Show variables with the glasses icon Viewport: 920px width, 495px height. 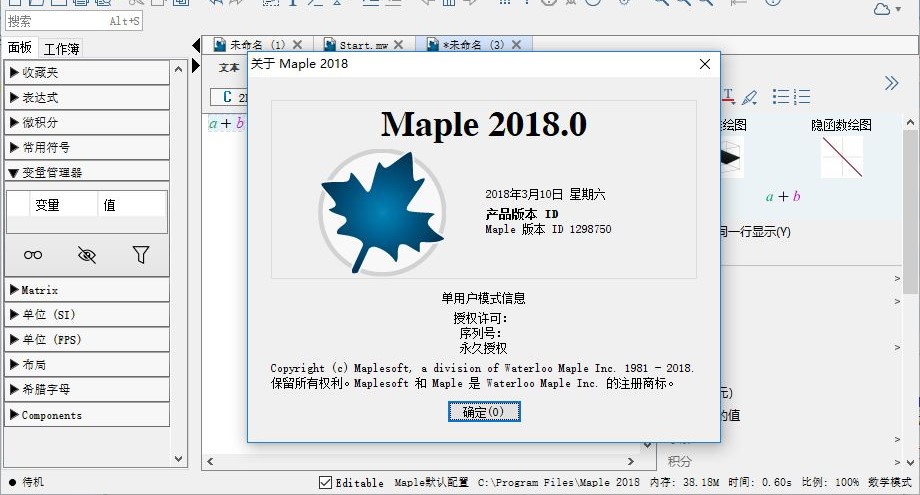tap(33, 255)
